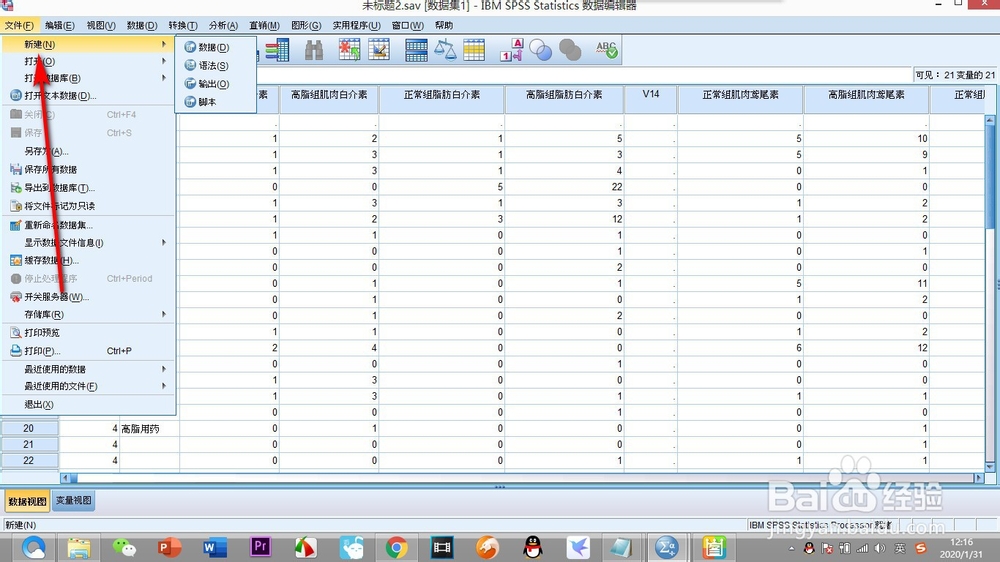
Task: Expand the 存储库(R) submenu
Action: point(89,314)
